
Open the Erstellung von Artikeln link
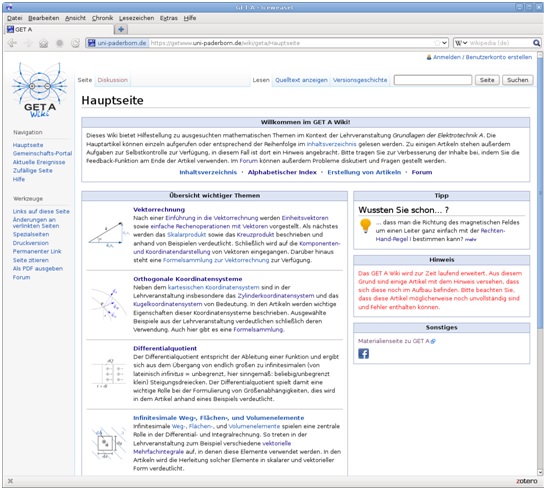pos(364,172)
